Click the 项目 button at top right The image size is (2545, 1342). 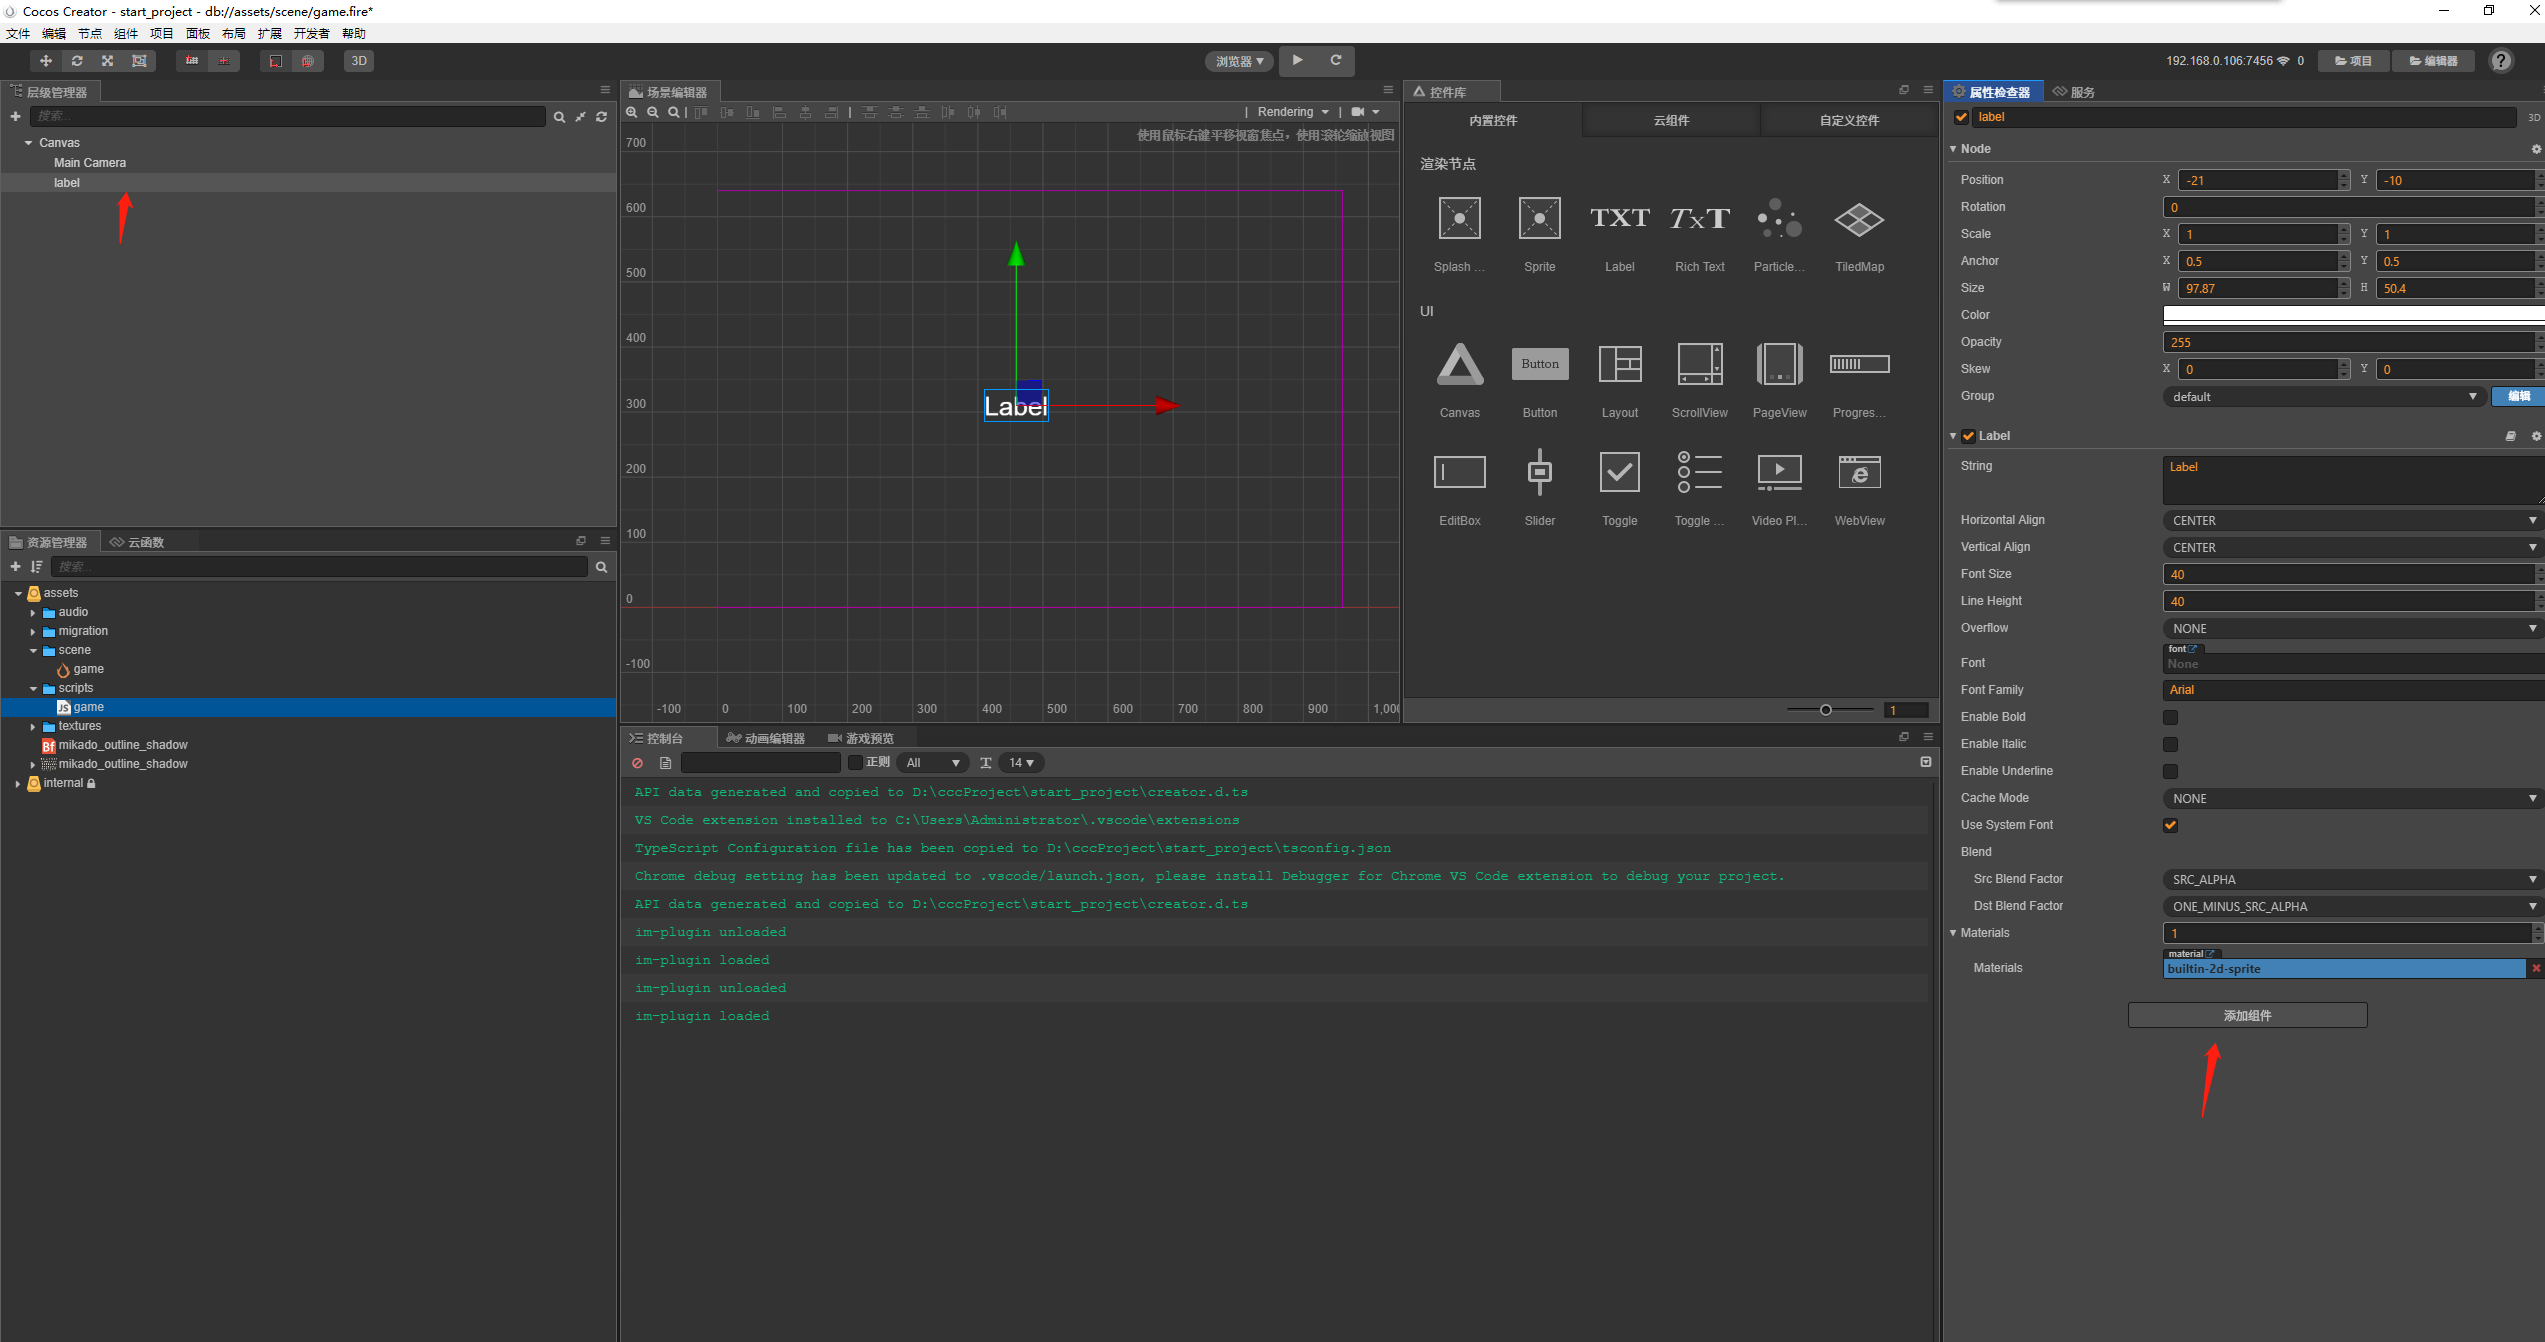tap(2353, 61)
